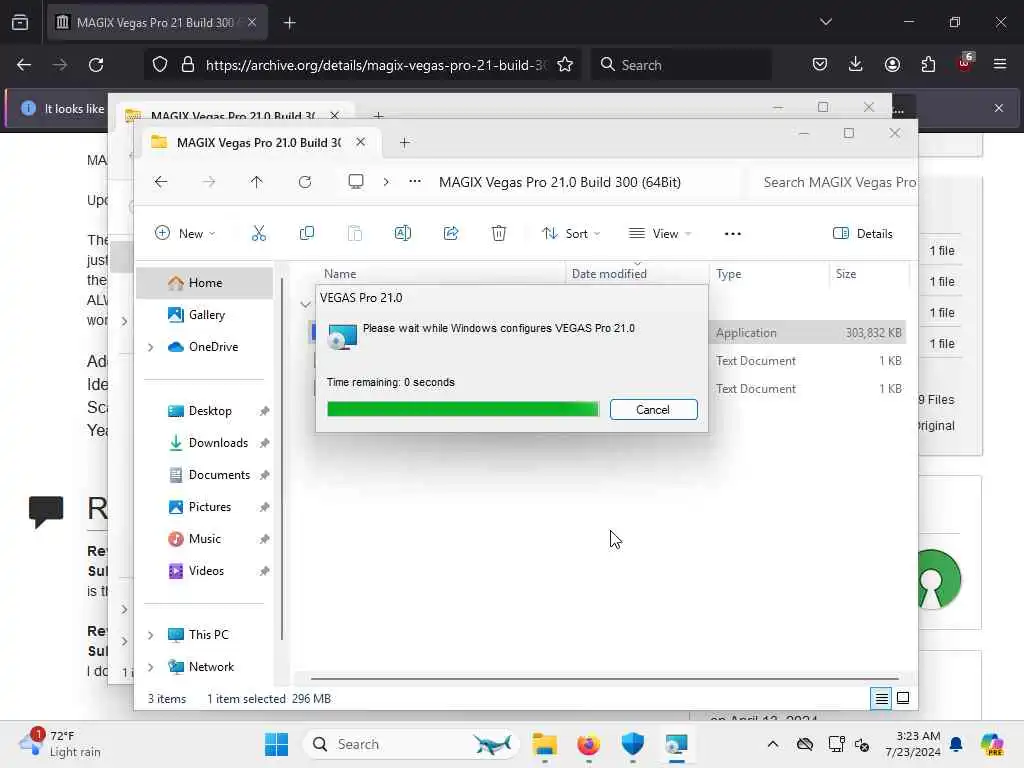Image resolution: width=1024 pixels, height=768 pixels.
Task: Select the Firefox MAGIX Vegas Pro 21 tab
Action: coord(157,23)
